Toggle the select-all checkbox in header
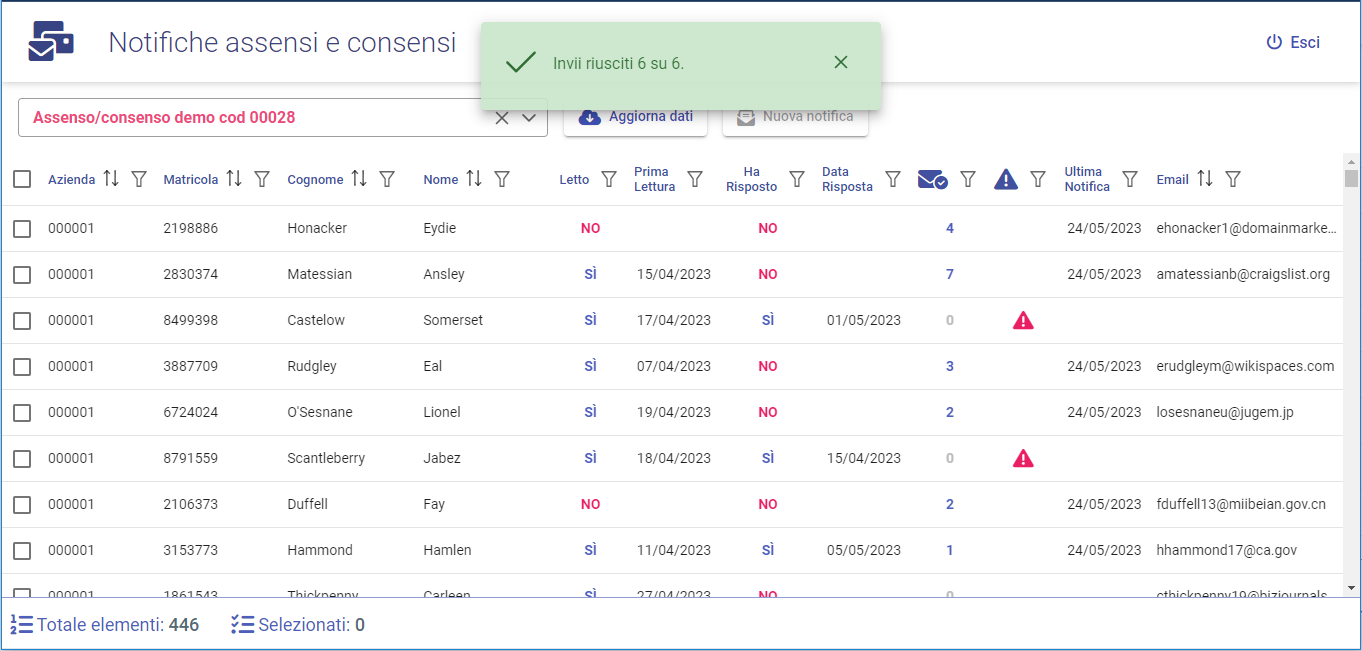Image resolution: width=1362 pixels, height=651 pixels. 22,179
